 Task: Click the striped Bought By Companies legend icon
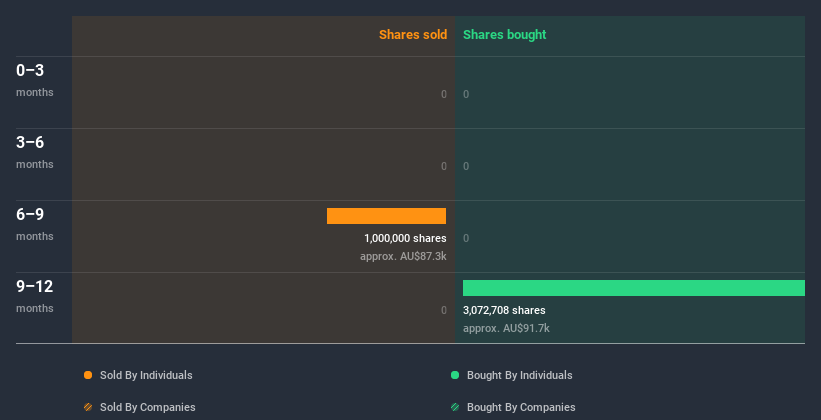point(455,407)
